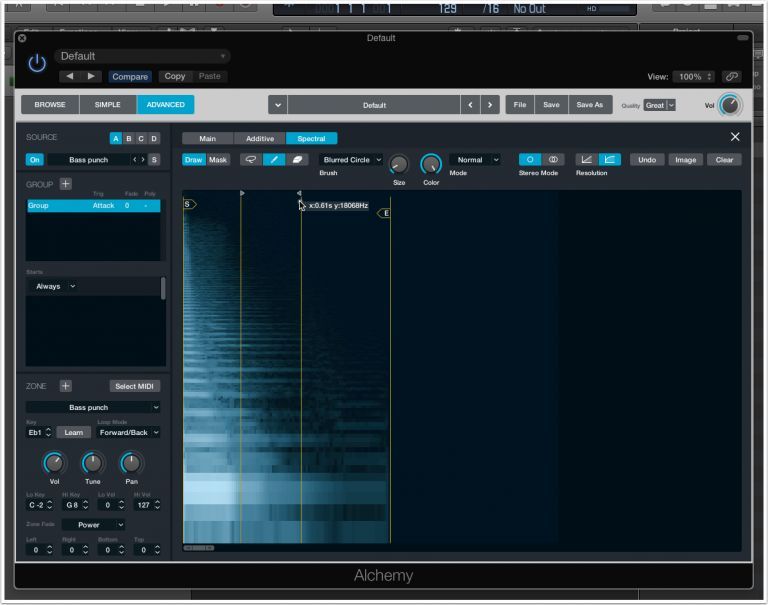Switch to Draw mode
The height and width of the screenshot is (605, 768).
pyautogui.click(x=193, y=160)
